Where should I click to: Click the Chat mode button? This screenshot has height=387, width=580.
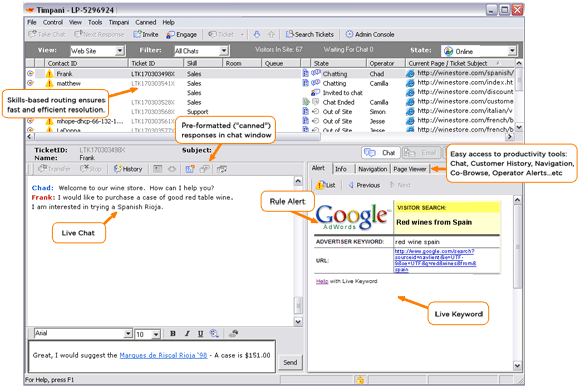(381, 153)
